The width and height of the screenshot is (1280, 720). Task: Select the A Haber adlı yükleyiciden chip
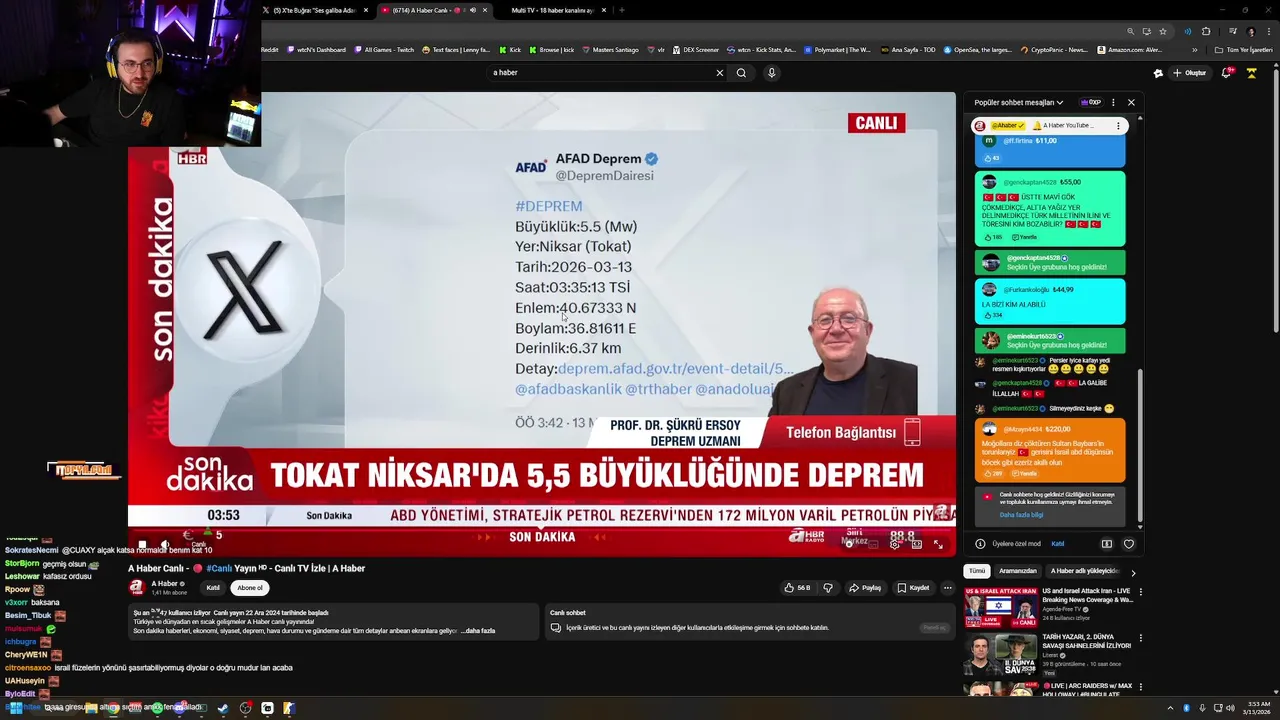point(1084,571)
